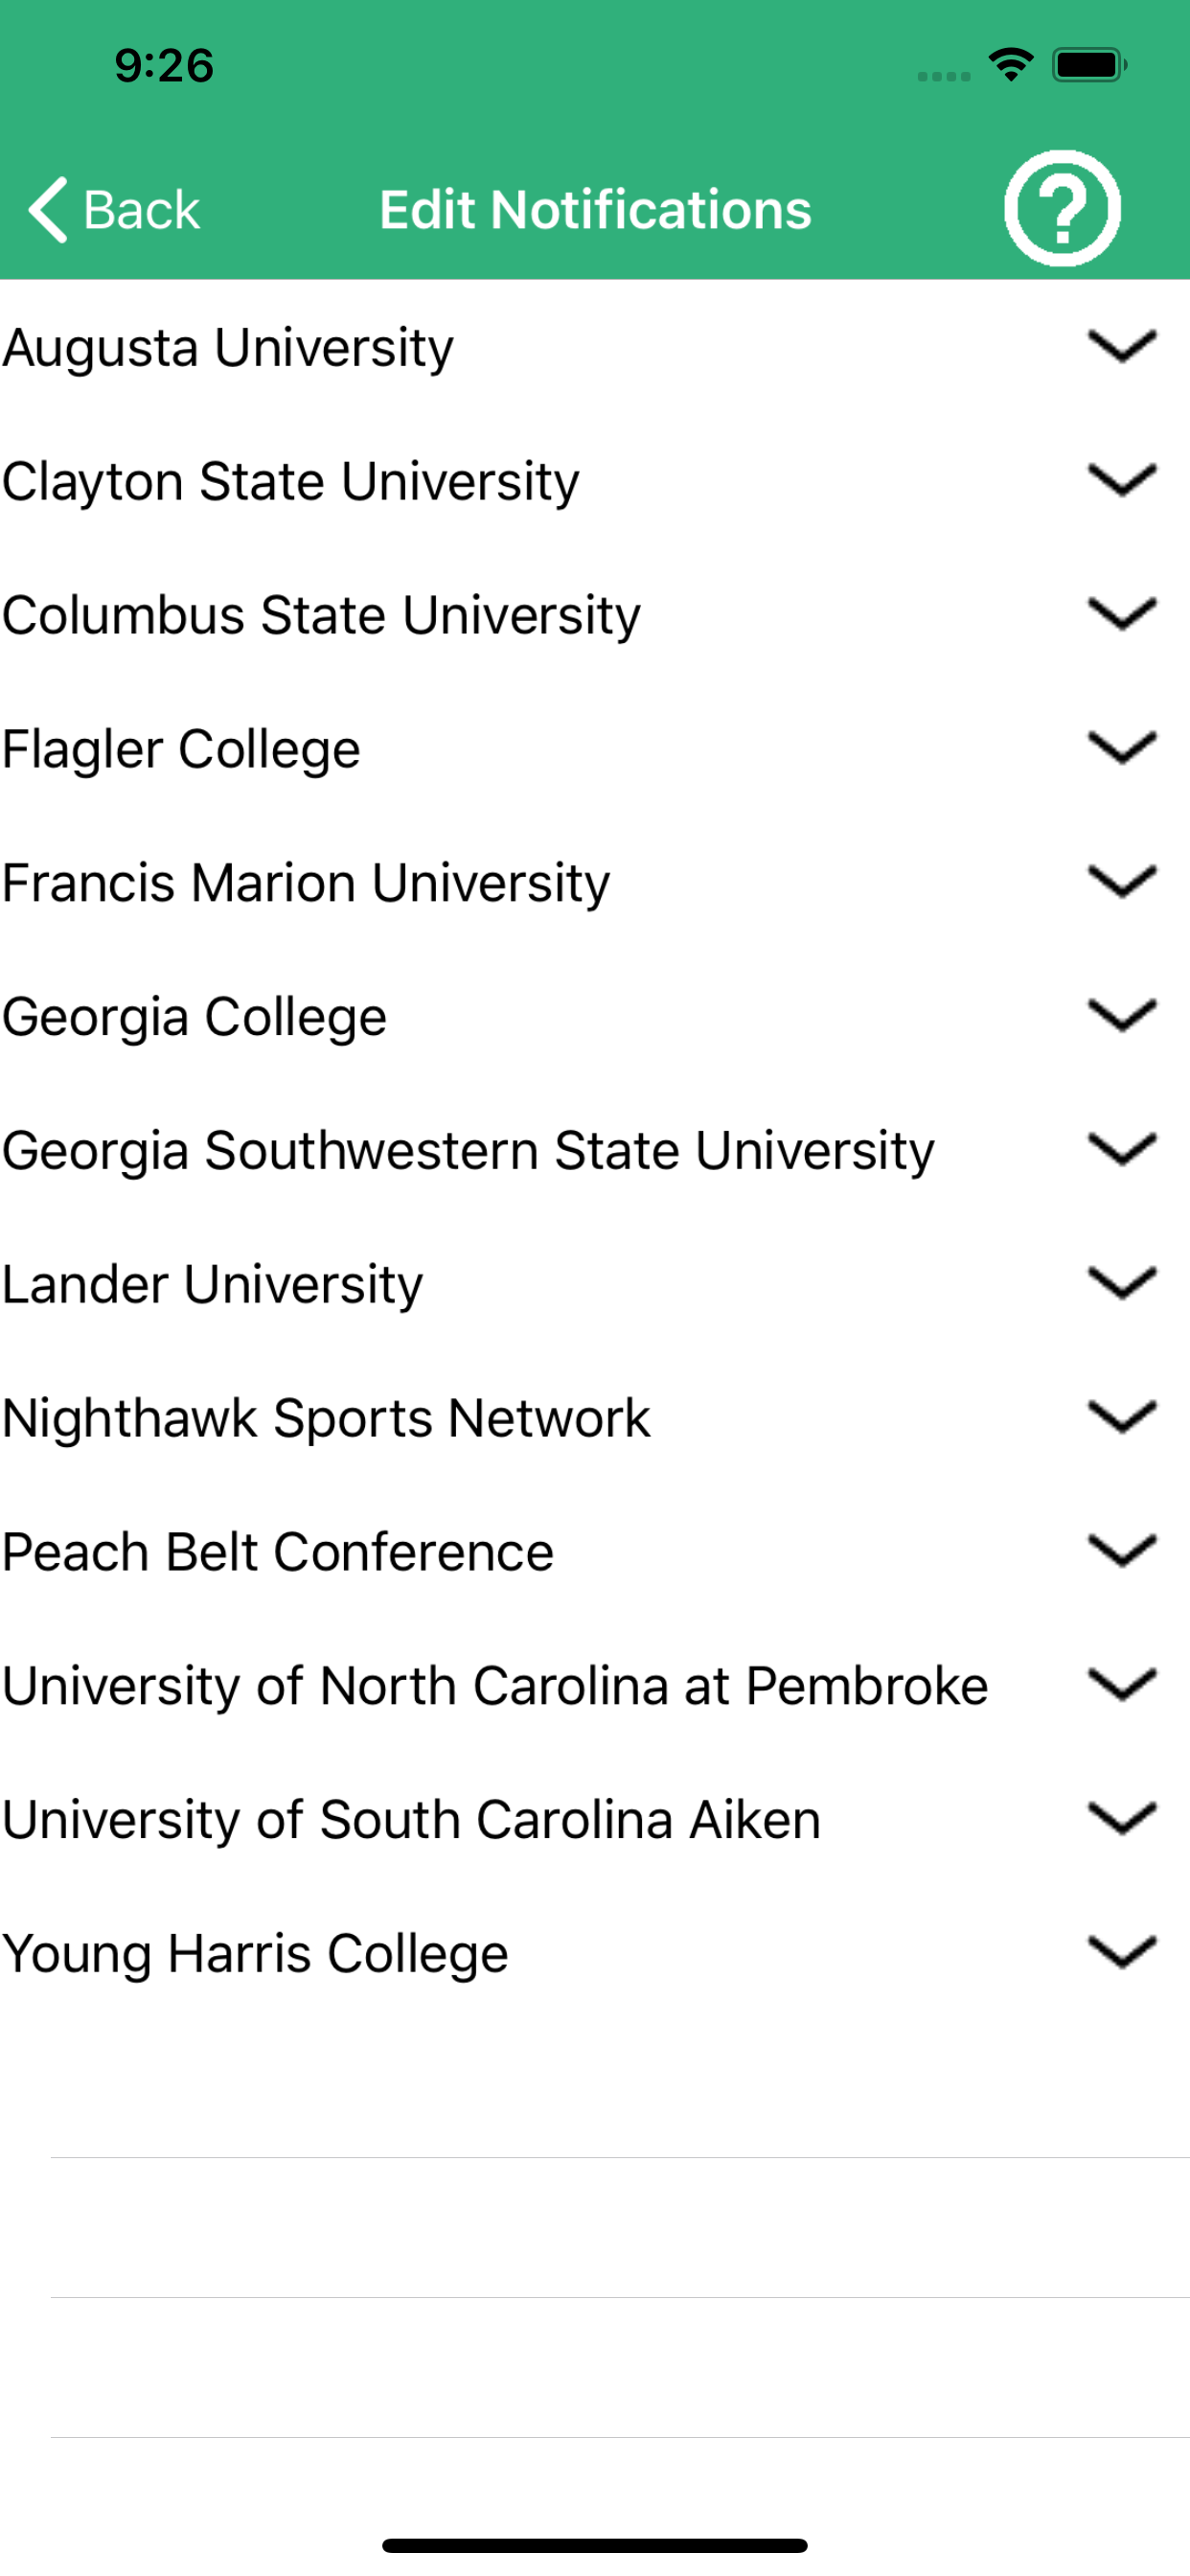Tap the Wi-Fi status icon
1190x2576 pixels.
(x=1010, y=65)
